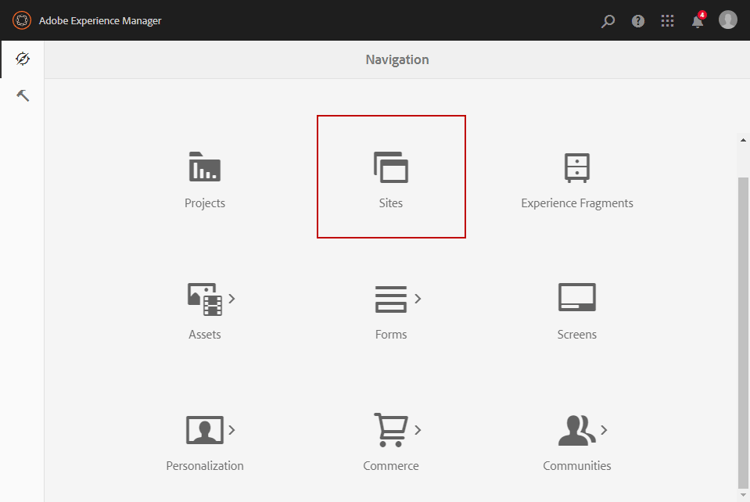The image size is (750, 502).
Task: Open the Commerce shopping cart icon
Action: [x=391, y=430]
